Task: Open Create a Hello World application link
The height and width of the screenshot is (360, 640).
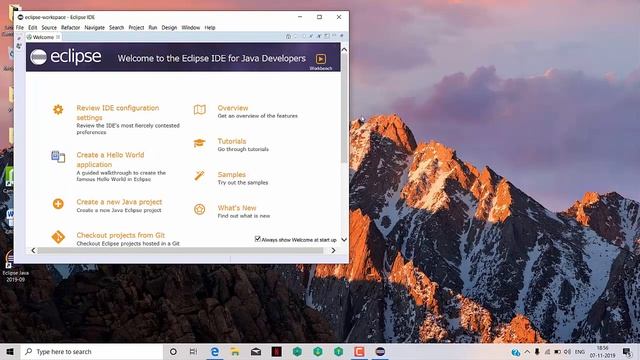Action: [110, 160]
